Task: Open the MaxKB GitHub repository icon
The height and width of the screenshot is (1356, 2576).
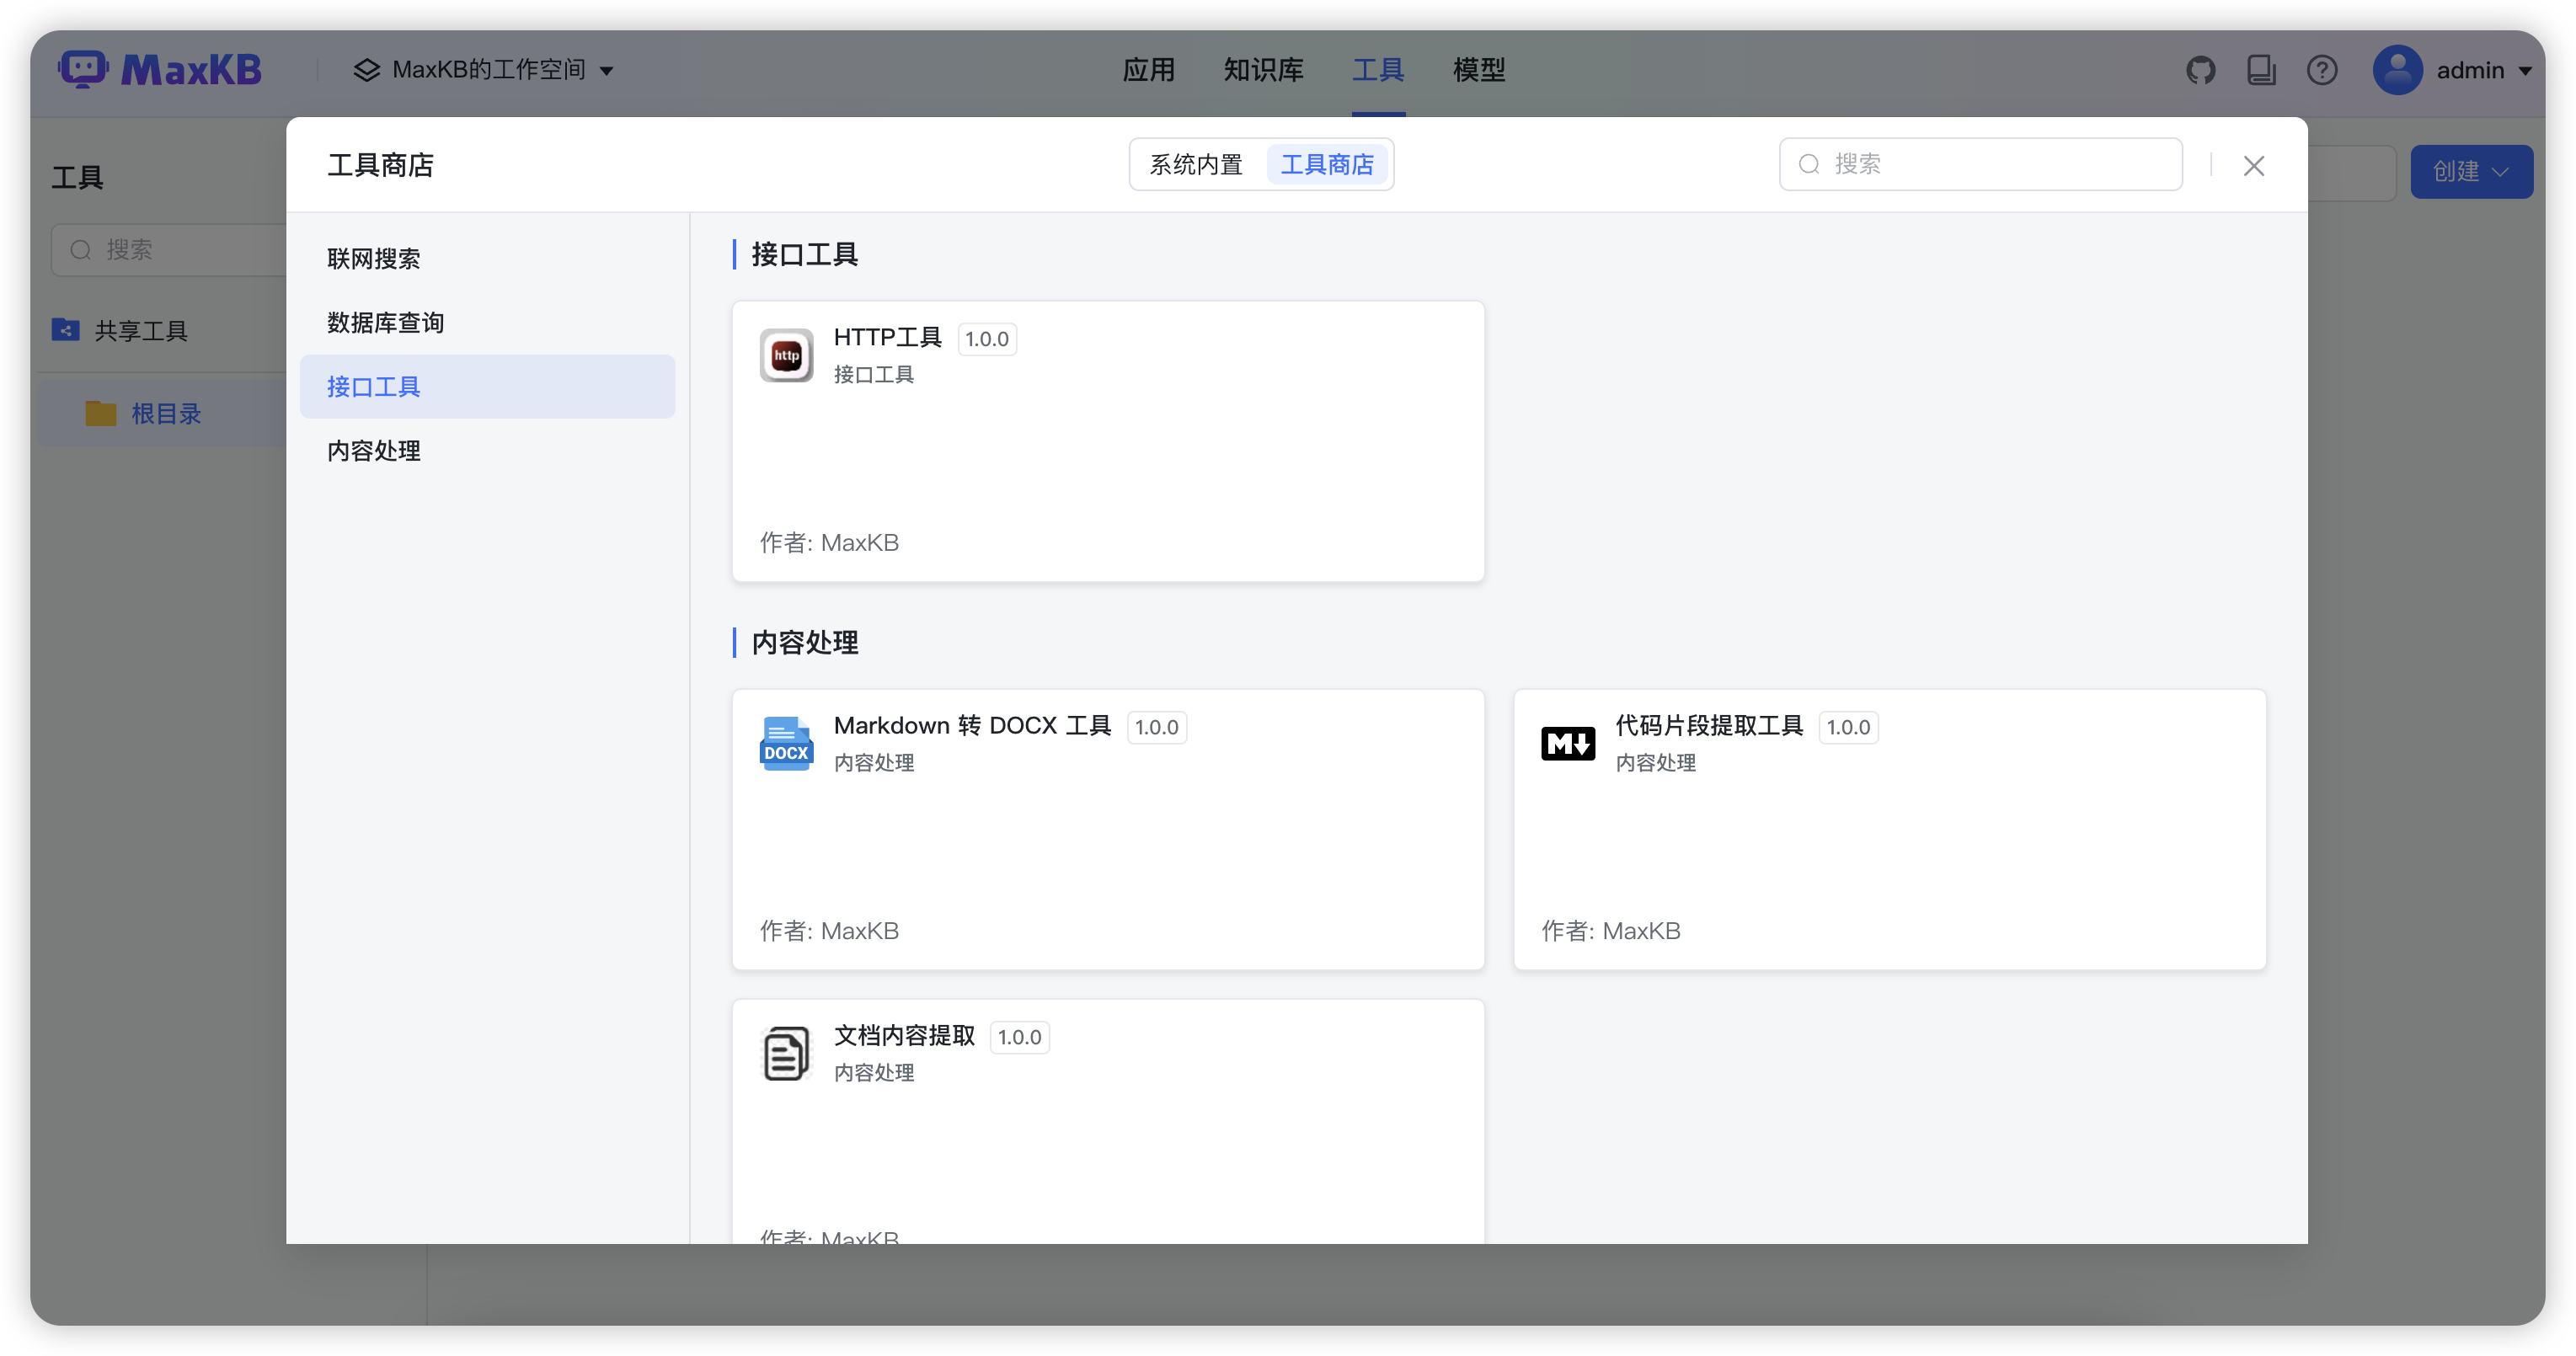Action: 2201,70
